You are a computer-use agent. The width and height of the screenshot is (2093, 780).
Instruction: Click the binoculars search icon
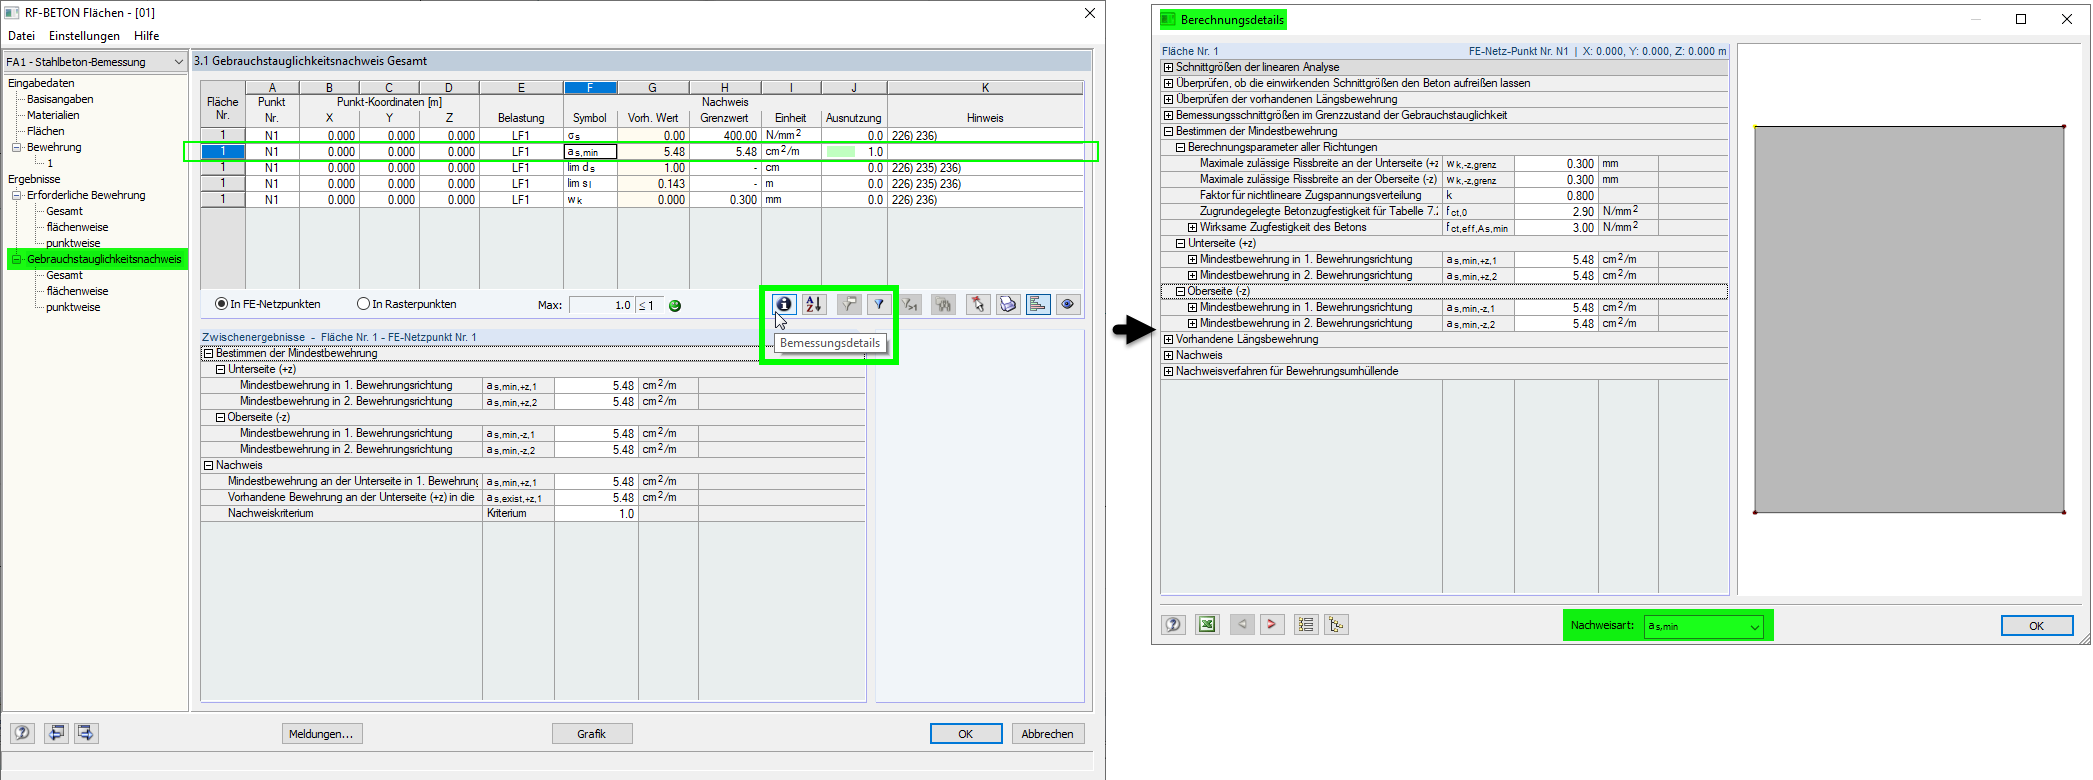[x=943, y=304]
